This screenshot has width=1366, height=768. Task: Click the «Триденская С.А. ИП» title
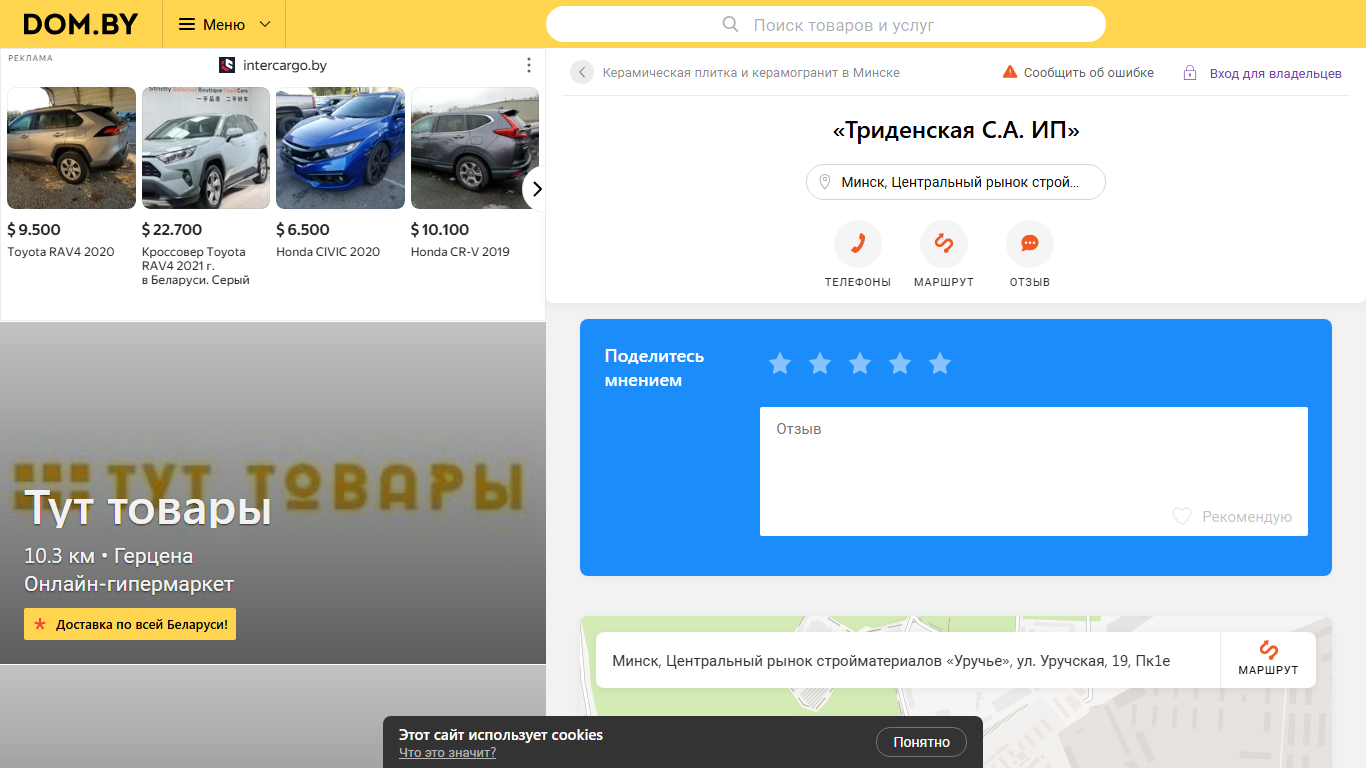point(956,130)
